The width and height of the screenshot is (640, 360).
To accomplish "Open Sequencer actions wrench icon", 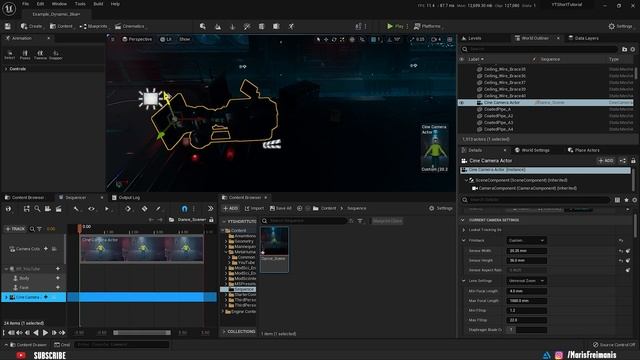I will point(76,209).
